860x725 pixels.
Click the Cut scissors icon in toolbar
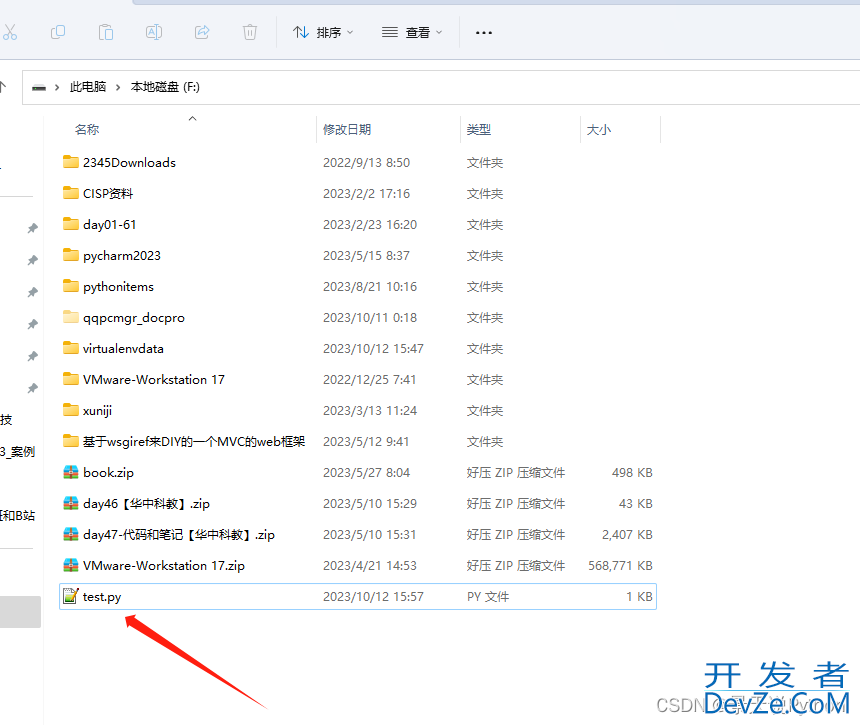pos(10,32)
